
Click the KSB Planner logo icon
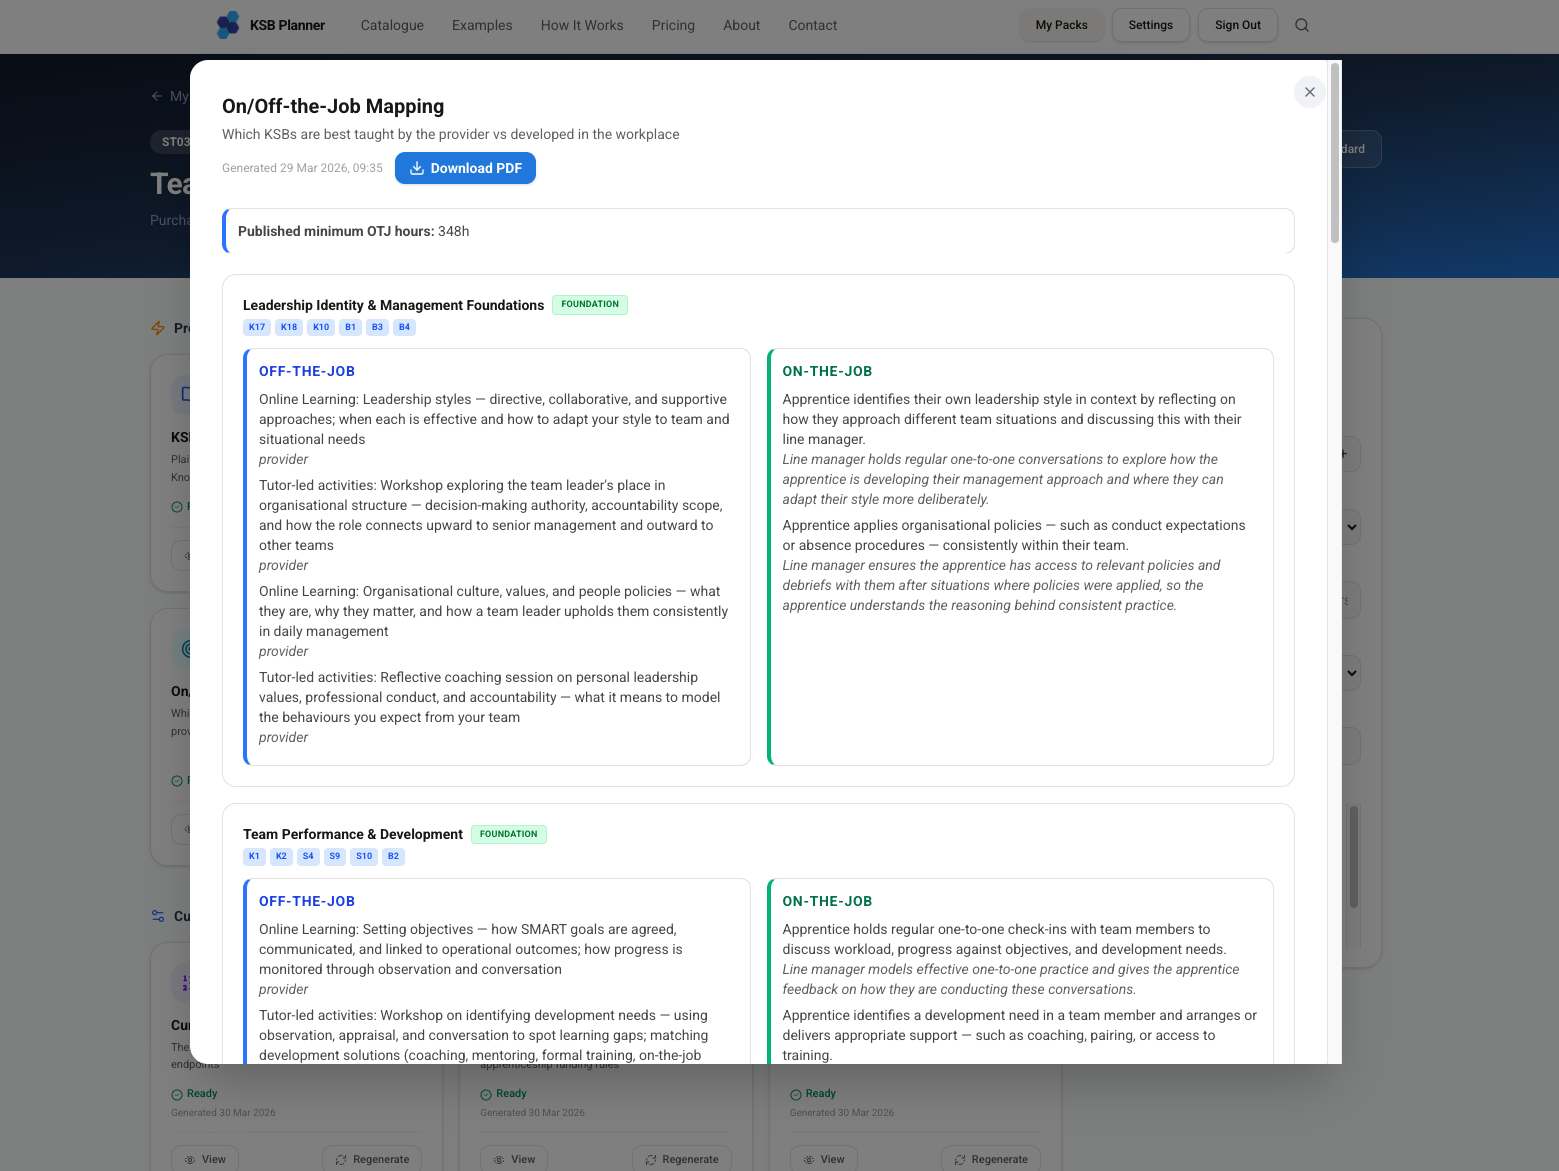227,24
